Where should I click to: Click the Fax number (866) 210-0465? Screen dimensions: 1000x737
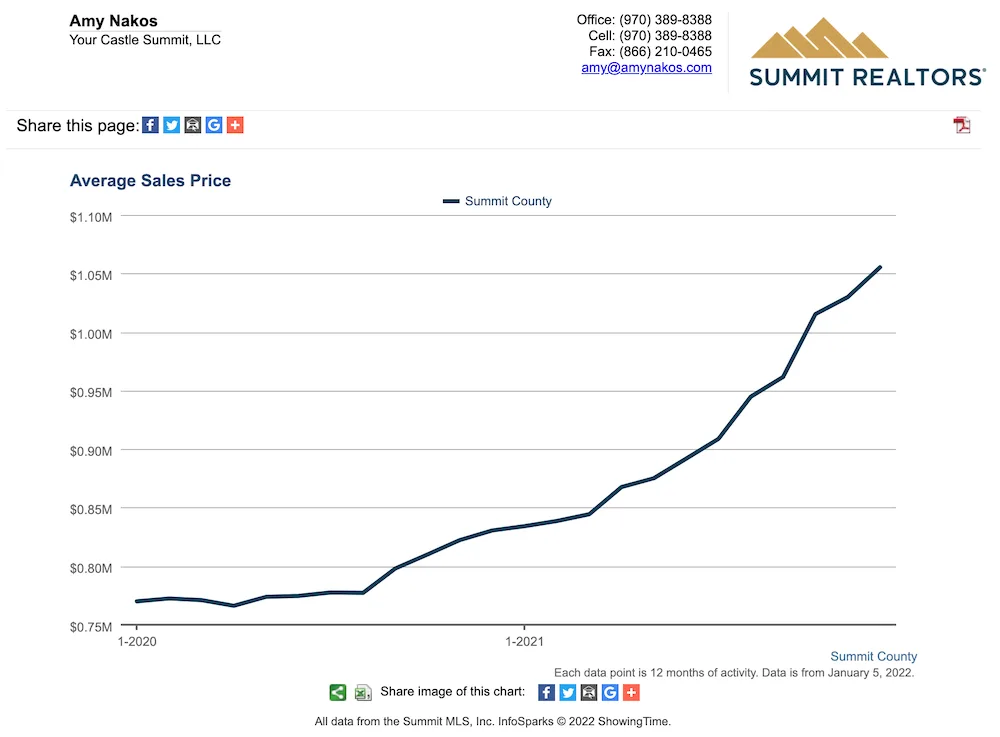pyautogui.click(x=665, y=52)
